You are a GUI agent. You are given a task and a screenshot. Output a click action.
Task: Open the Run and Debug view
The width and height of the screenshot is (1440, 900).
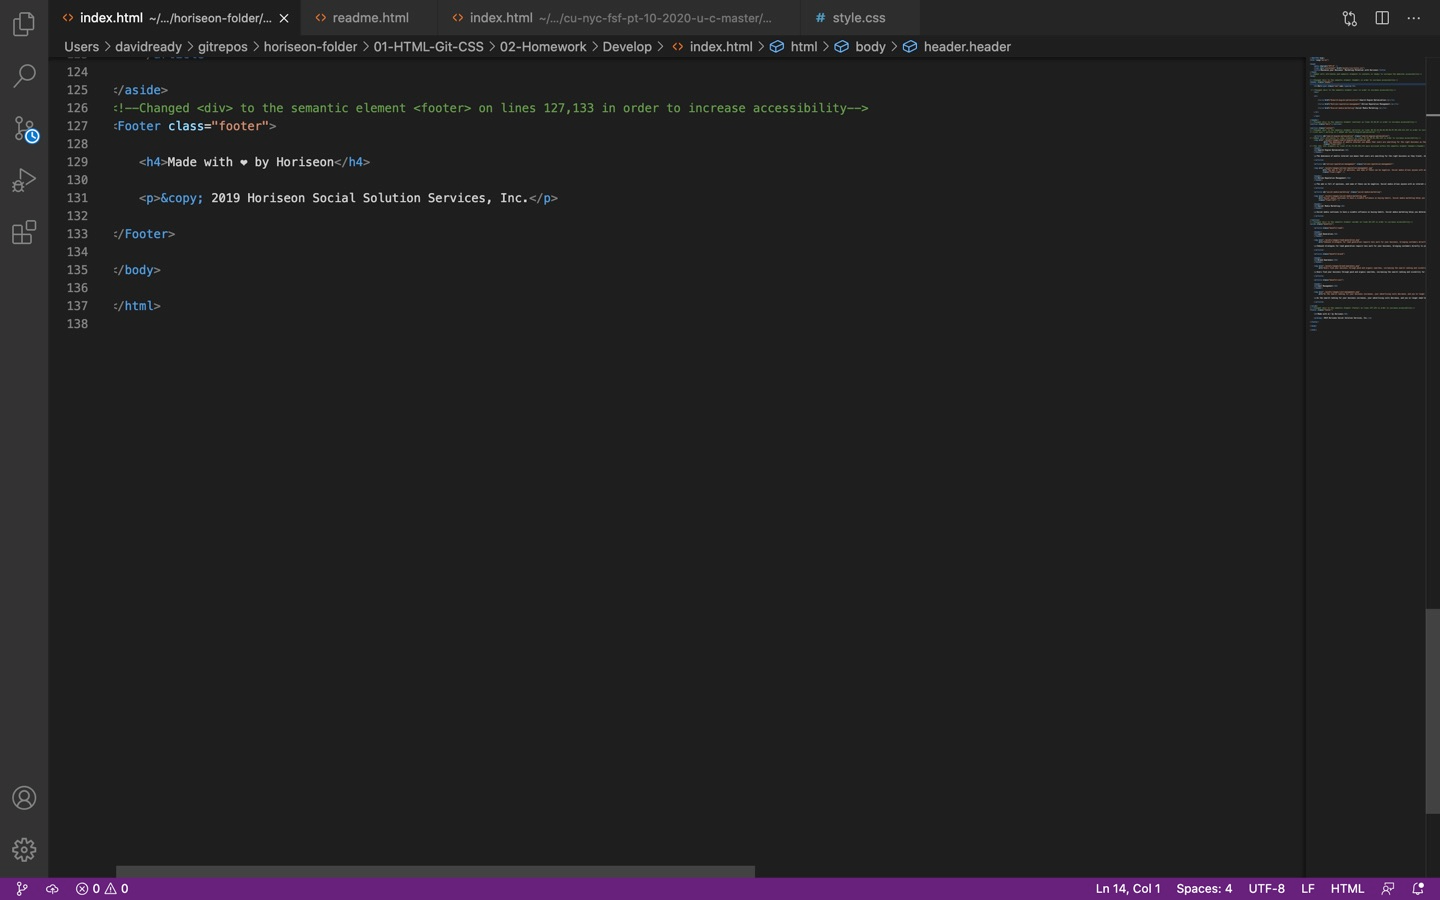(24, 180)
